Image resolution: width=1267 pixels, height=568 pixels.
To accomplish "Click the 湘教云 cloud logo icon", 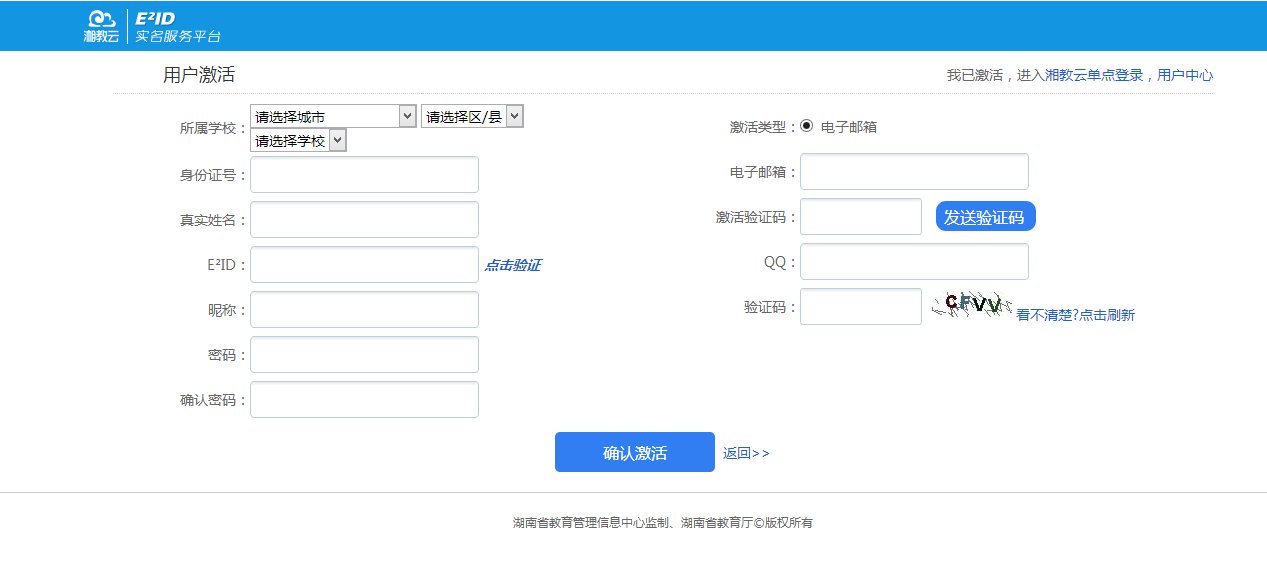I will 101,26.
